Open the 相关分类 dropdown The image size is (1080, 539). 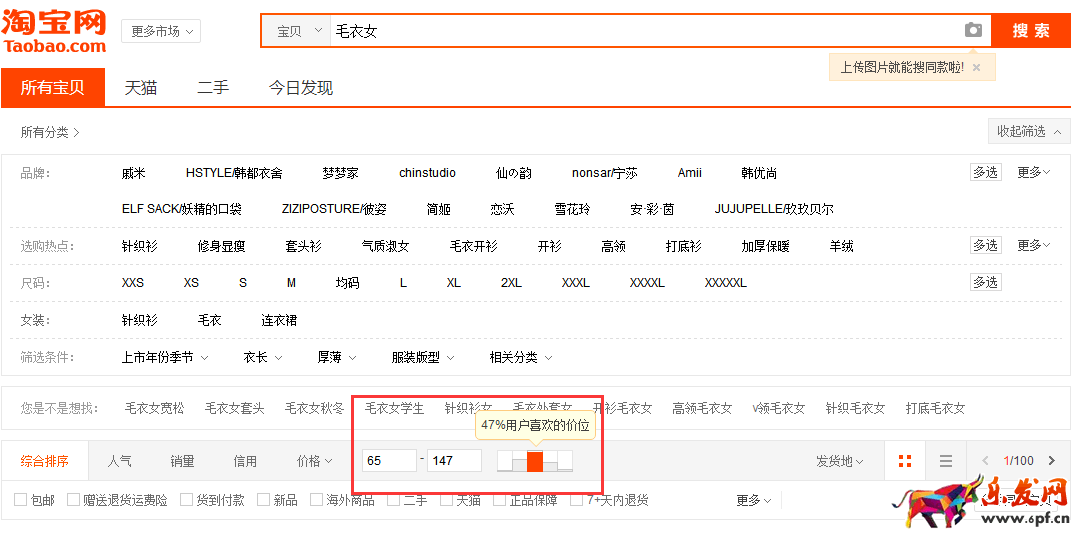coord(521,357)
